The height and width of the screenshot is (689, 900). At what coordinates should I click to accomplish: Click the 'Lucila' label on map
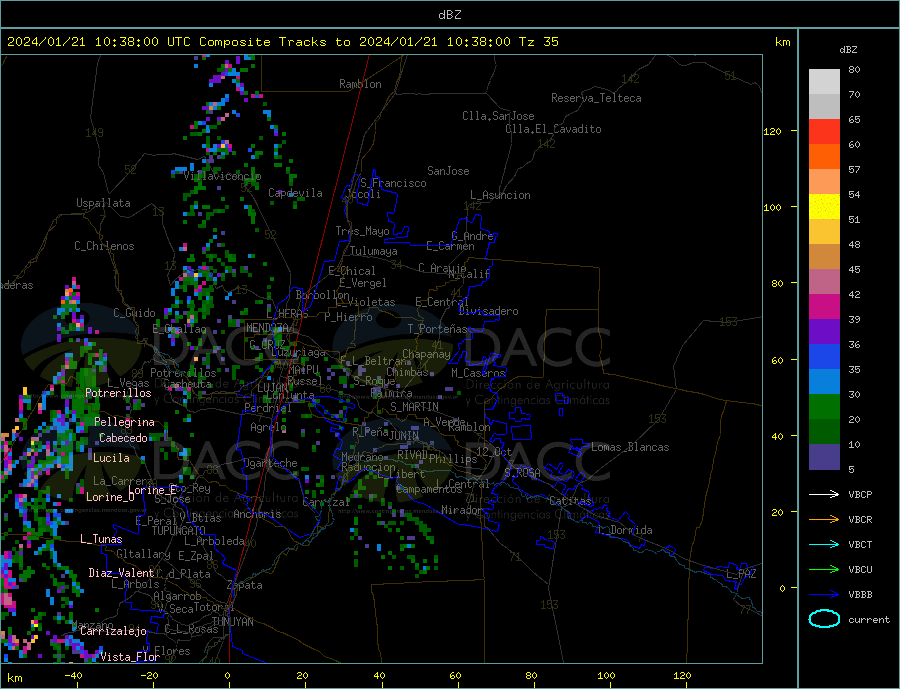pyautogui.click(x=111, y=458)
